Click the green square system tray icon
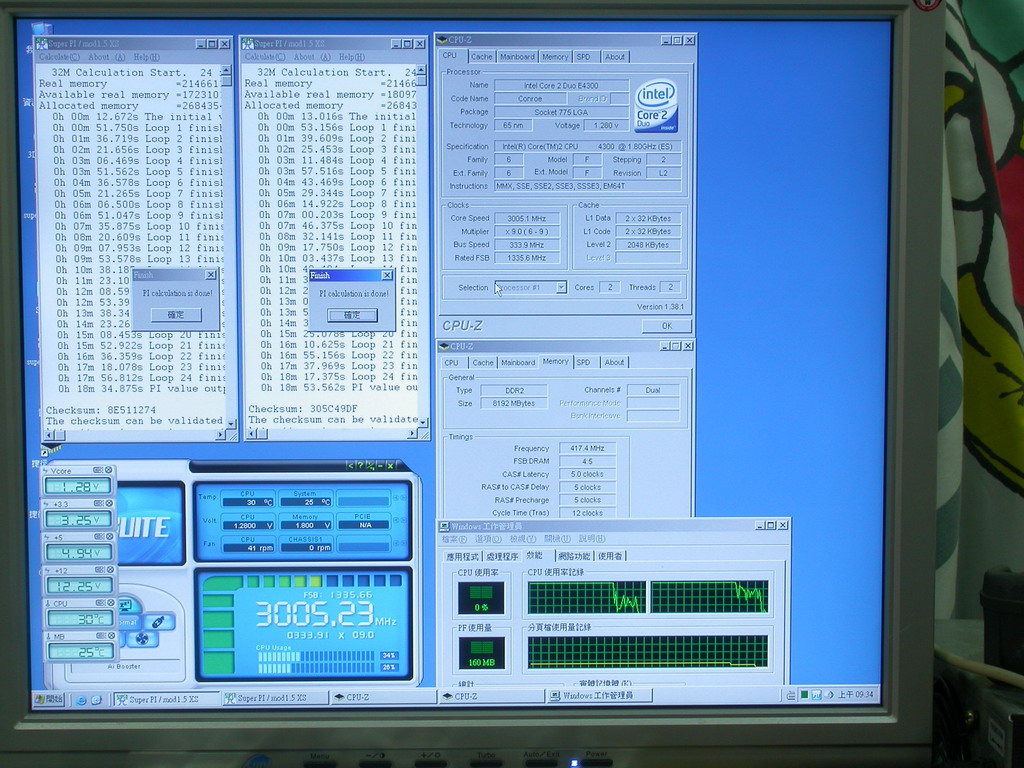This screenshot has height=768, width=1024. coord(805,695)
